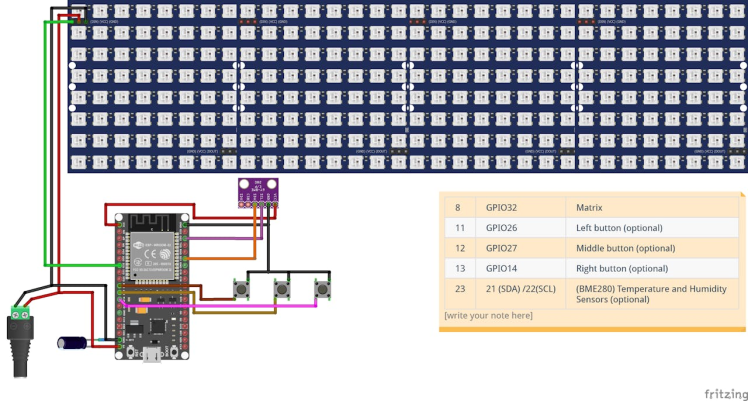Screen dimensions: 748x401
Task: Select the electrolytic capacitor component
Action: click(x=72, y=343)
